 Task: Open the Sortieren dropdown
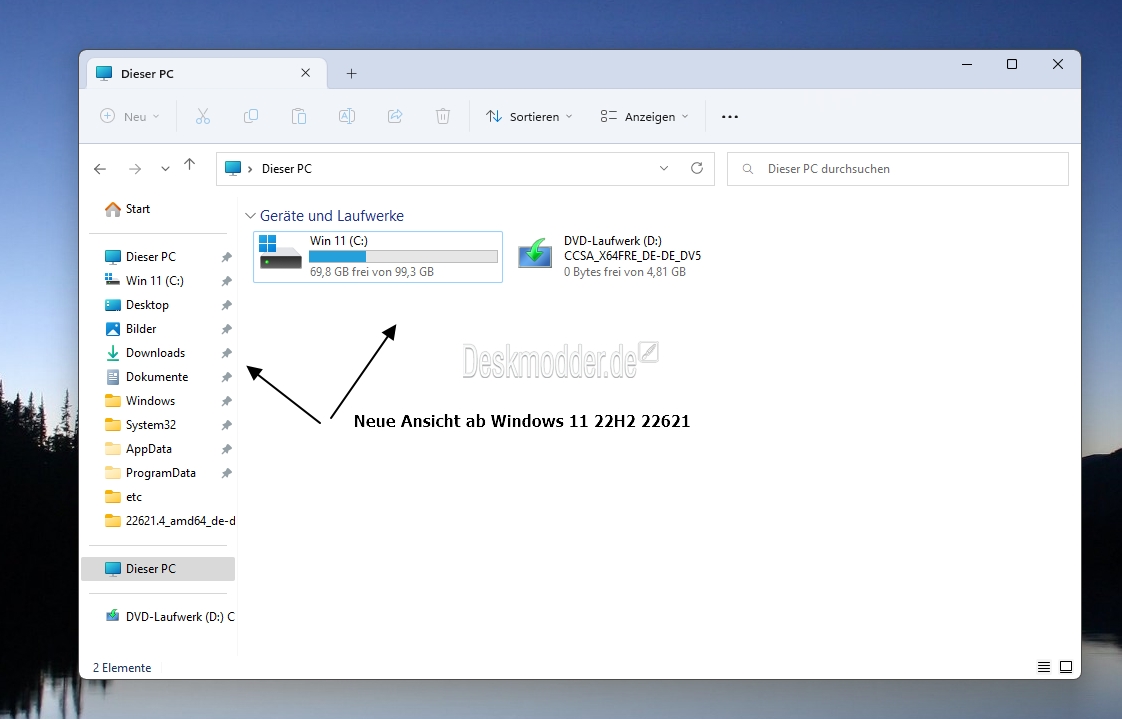click(x=529, y=117)
